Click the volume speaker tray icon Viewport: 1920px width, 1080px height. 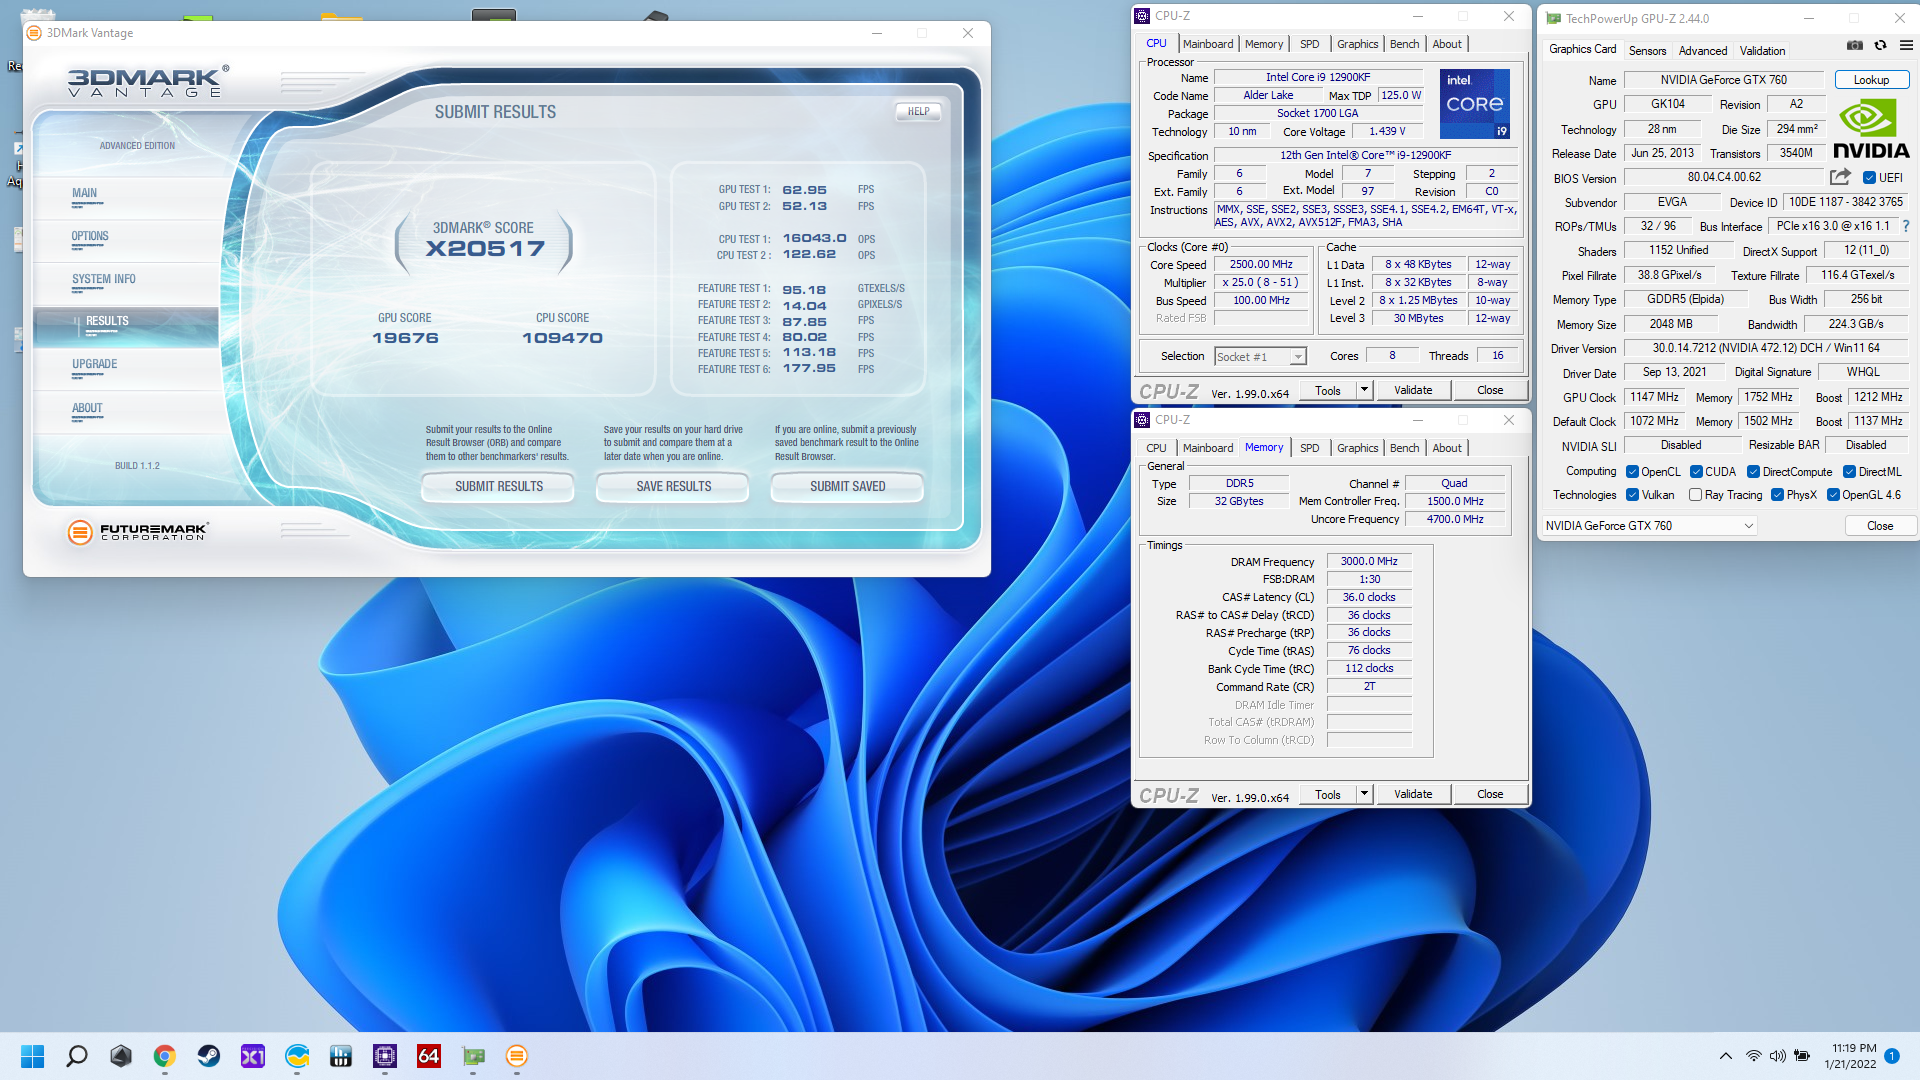point(1777,1056)
